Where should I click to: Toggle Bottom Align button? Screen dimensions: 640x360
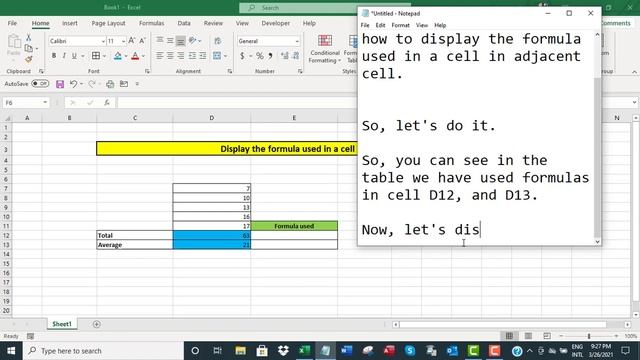(x=180, y=41)
